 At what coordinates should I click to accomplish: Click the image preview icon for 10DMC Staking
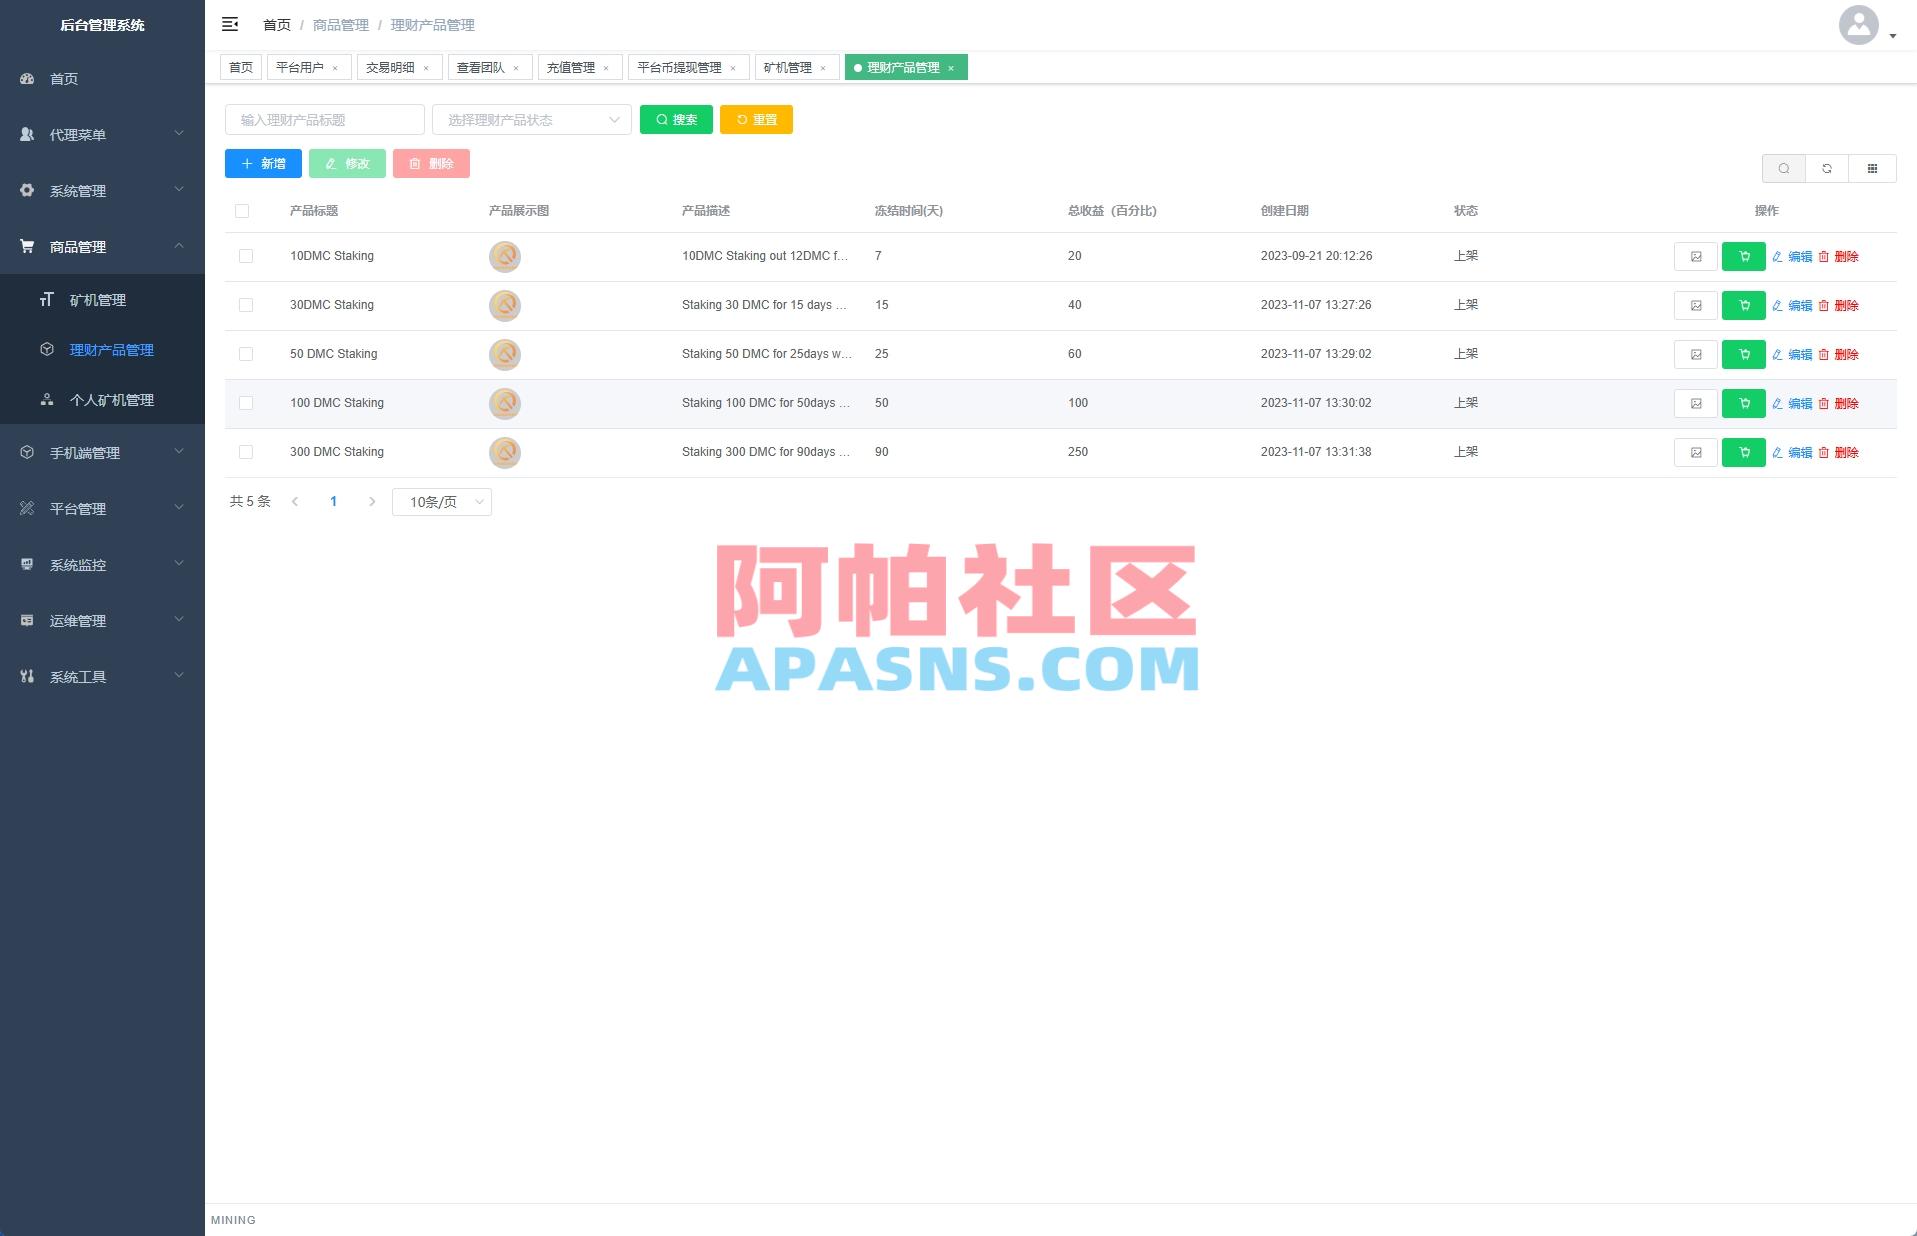[x=1695, y=256]
